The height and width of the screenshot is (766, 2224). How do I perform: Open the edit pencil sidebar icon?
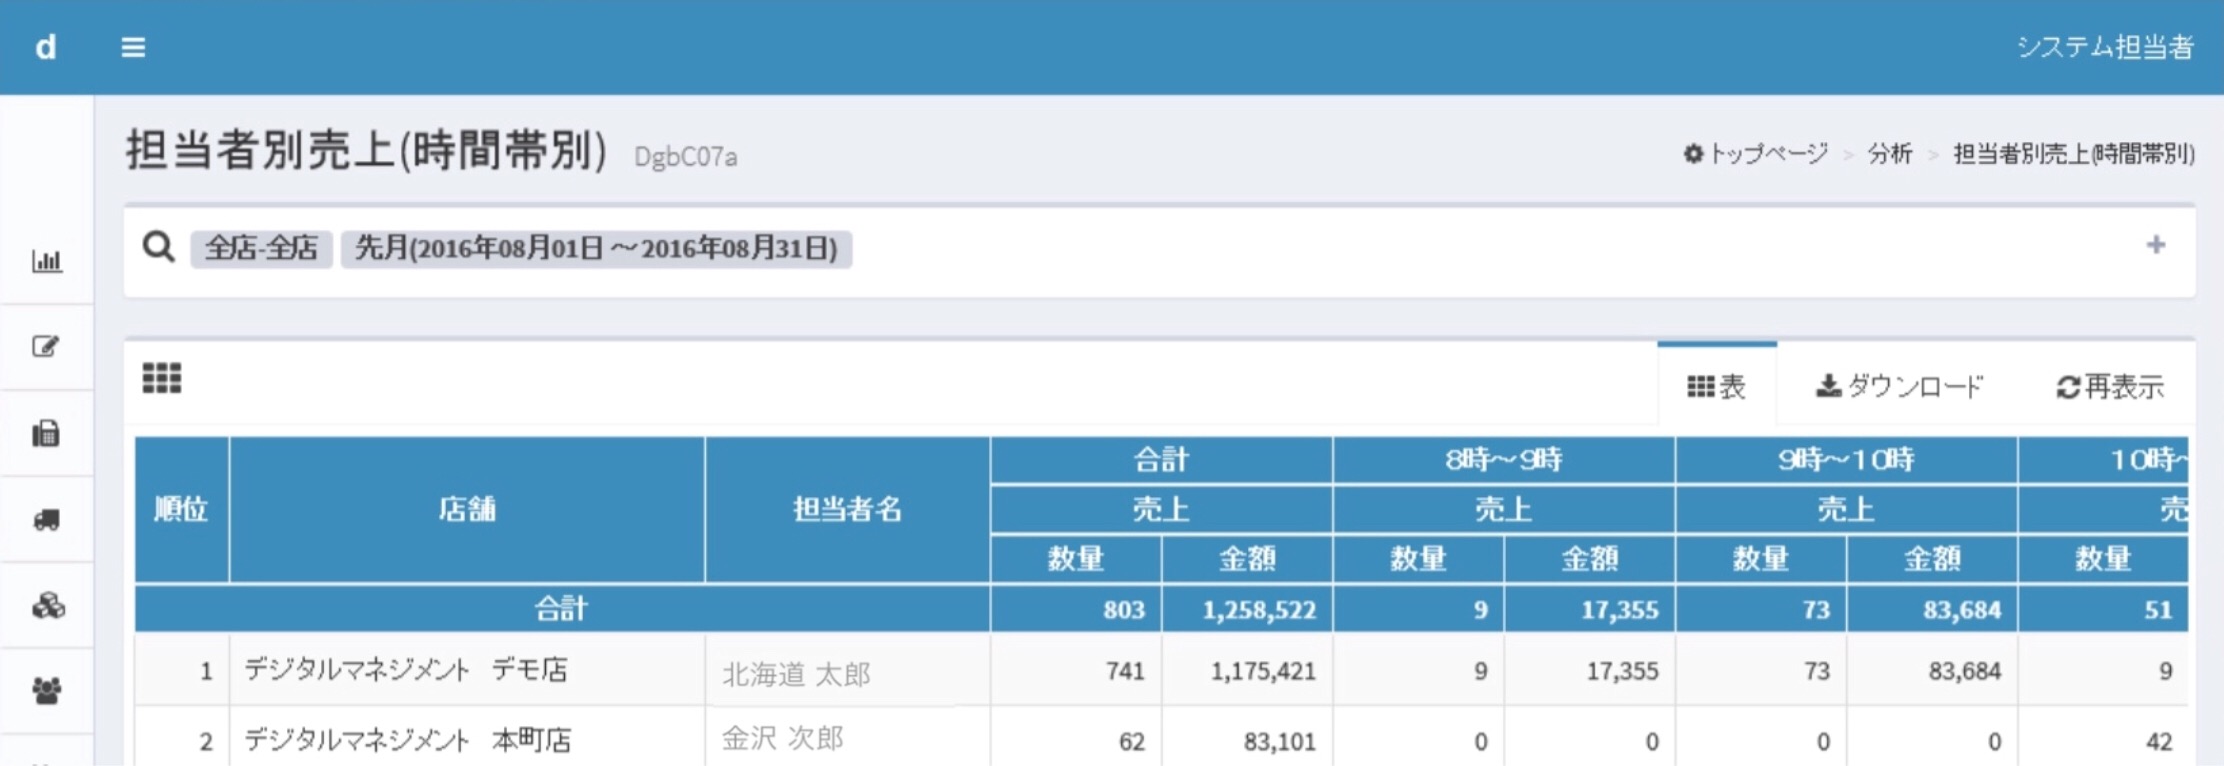pyautogui.click(x=46, y=346)
